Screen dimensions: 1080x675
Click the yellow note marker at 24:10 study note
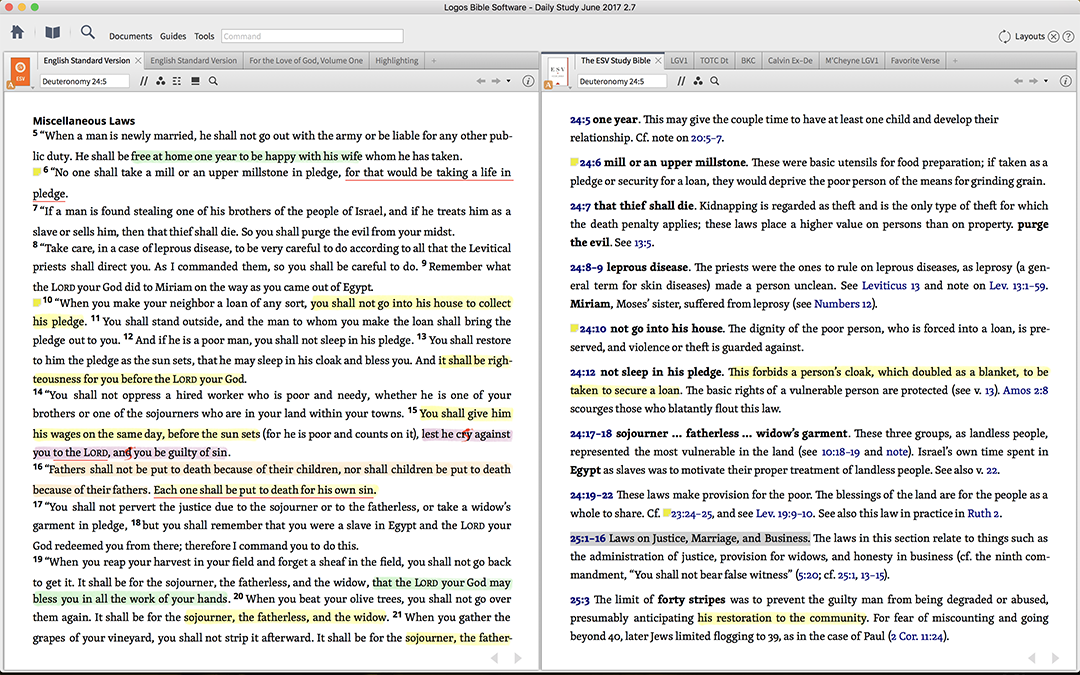coord(574,328)
